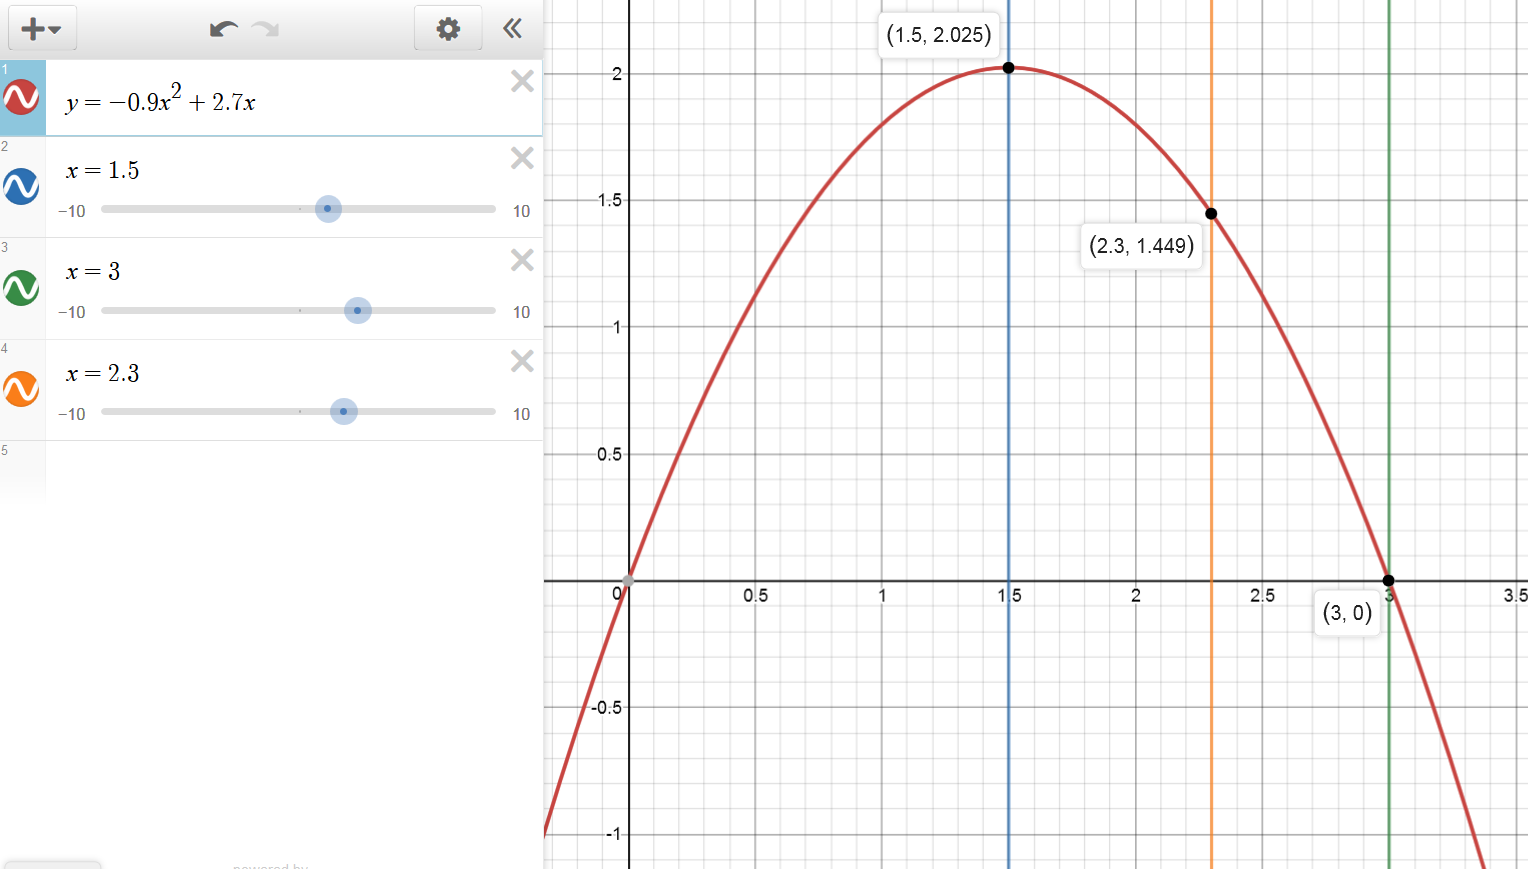Hide the blue x = 1.5 line
Image resolution: width=1528 pixels, height=869 pixels.
(21, 187)
